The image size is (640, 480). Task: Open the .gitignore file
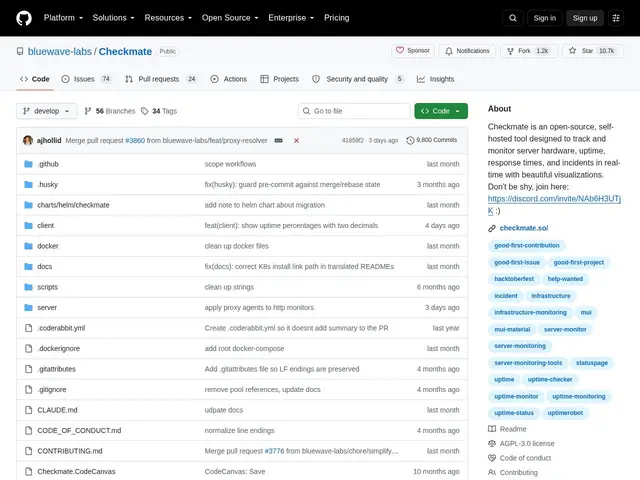(x=52, y=389)
